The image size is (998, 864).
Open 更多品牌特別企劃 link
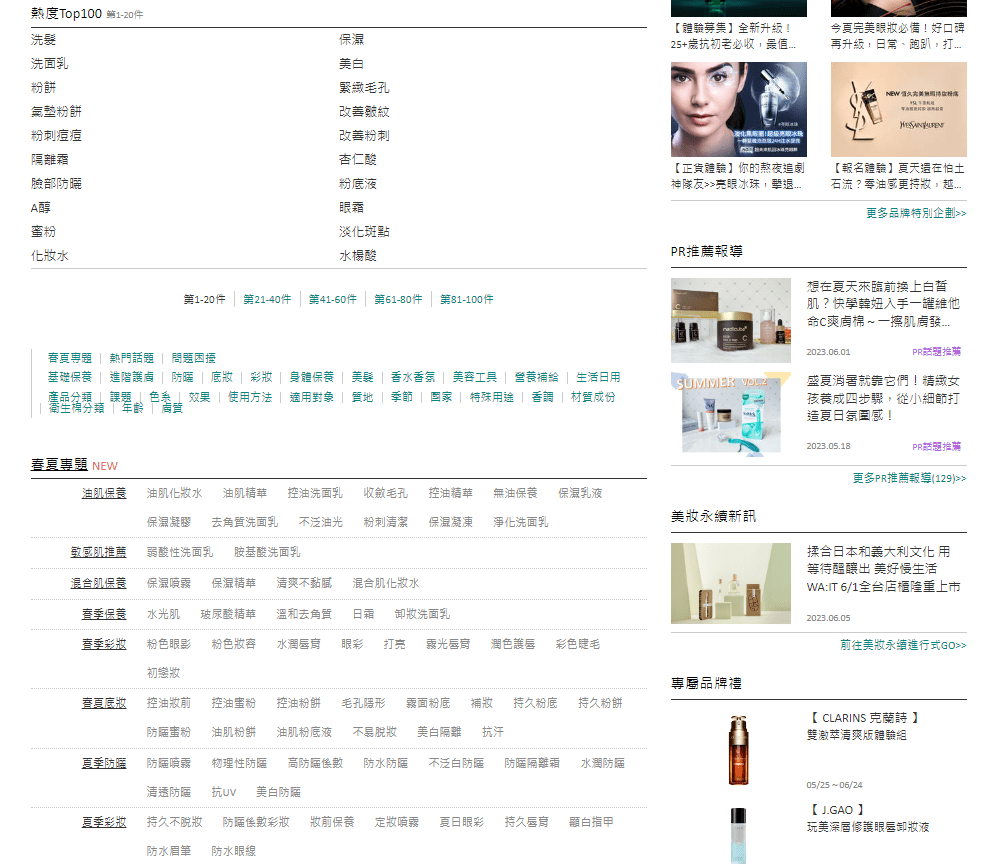pos(915,213)
